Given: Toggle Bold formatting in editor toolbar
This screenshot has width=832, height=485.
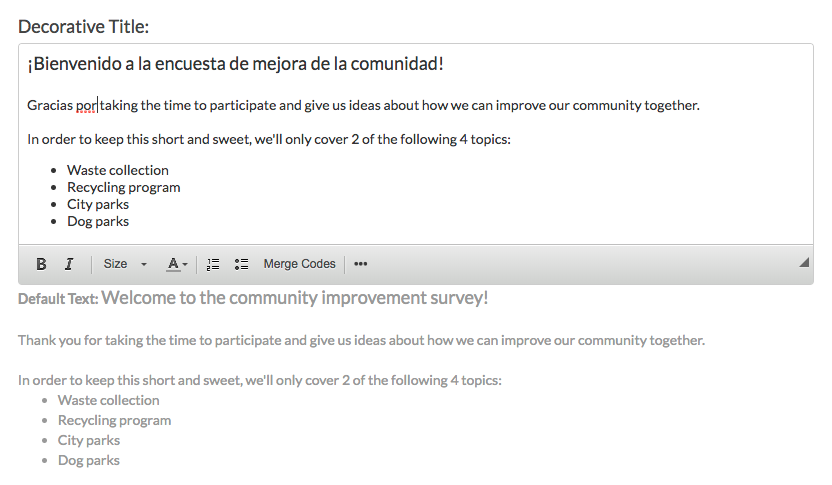Looking at the screenshot, I should [41, 264].
